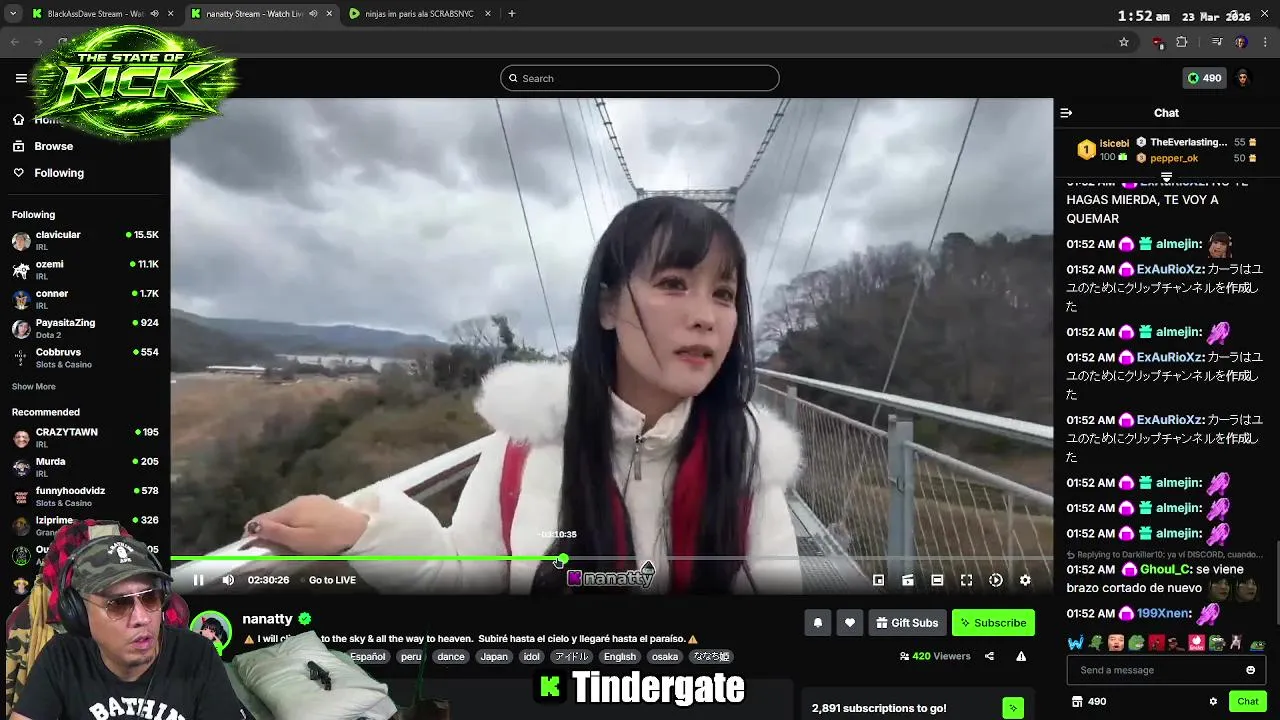Follow nanatty with the heart button
Image resolution: width=1280 pixels, height=720 pixels.
(x=849, y=623)
